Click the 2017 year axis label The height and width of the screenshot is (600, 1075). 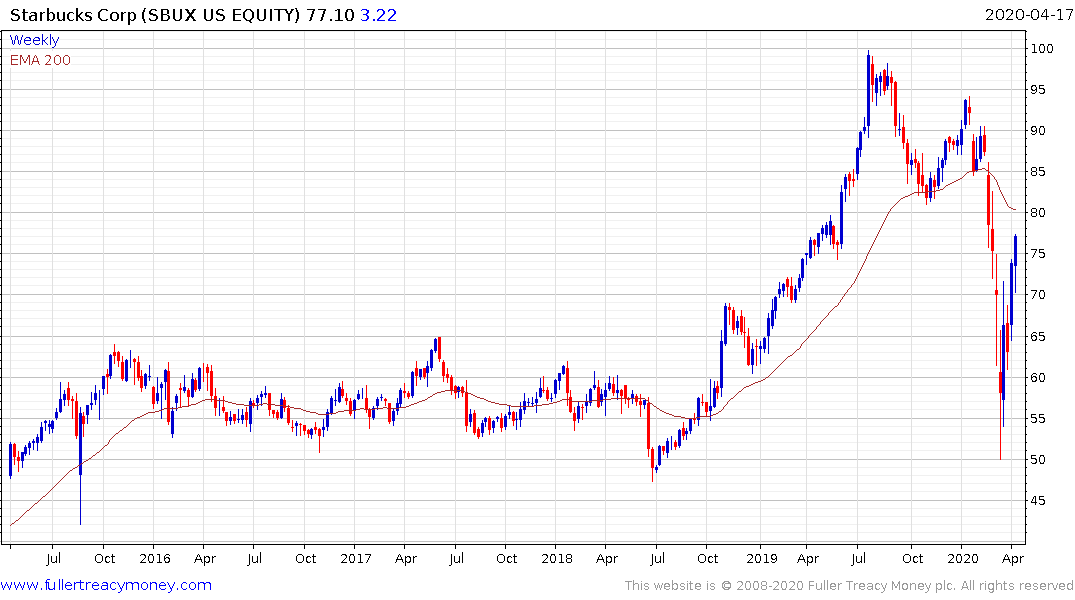tap(356, 558)
